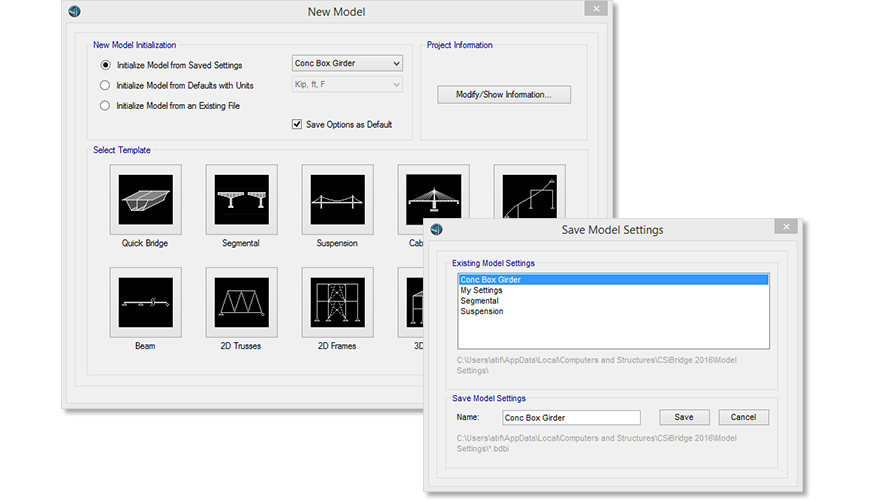Uncheck Save Options as Default checkbox
Viewport: 871px width, 500px height.
click(x=297, y=125)
